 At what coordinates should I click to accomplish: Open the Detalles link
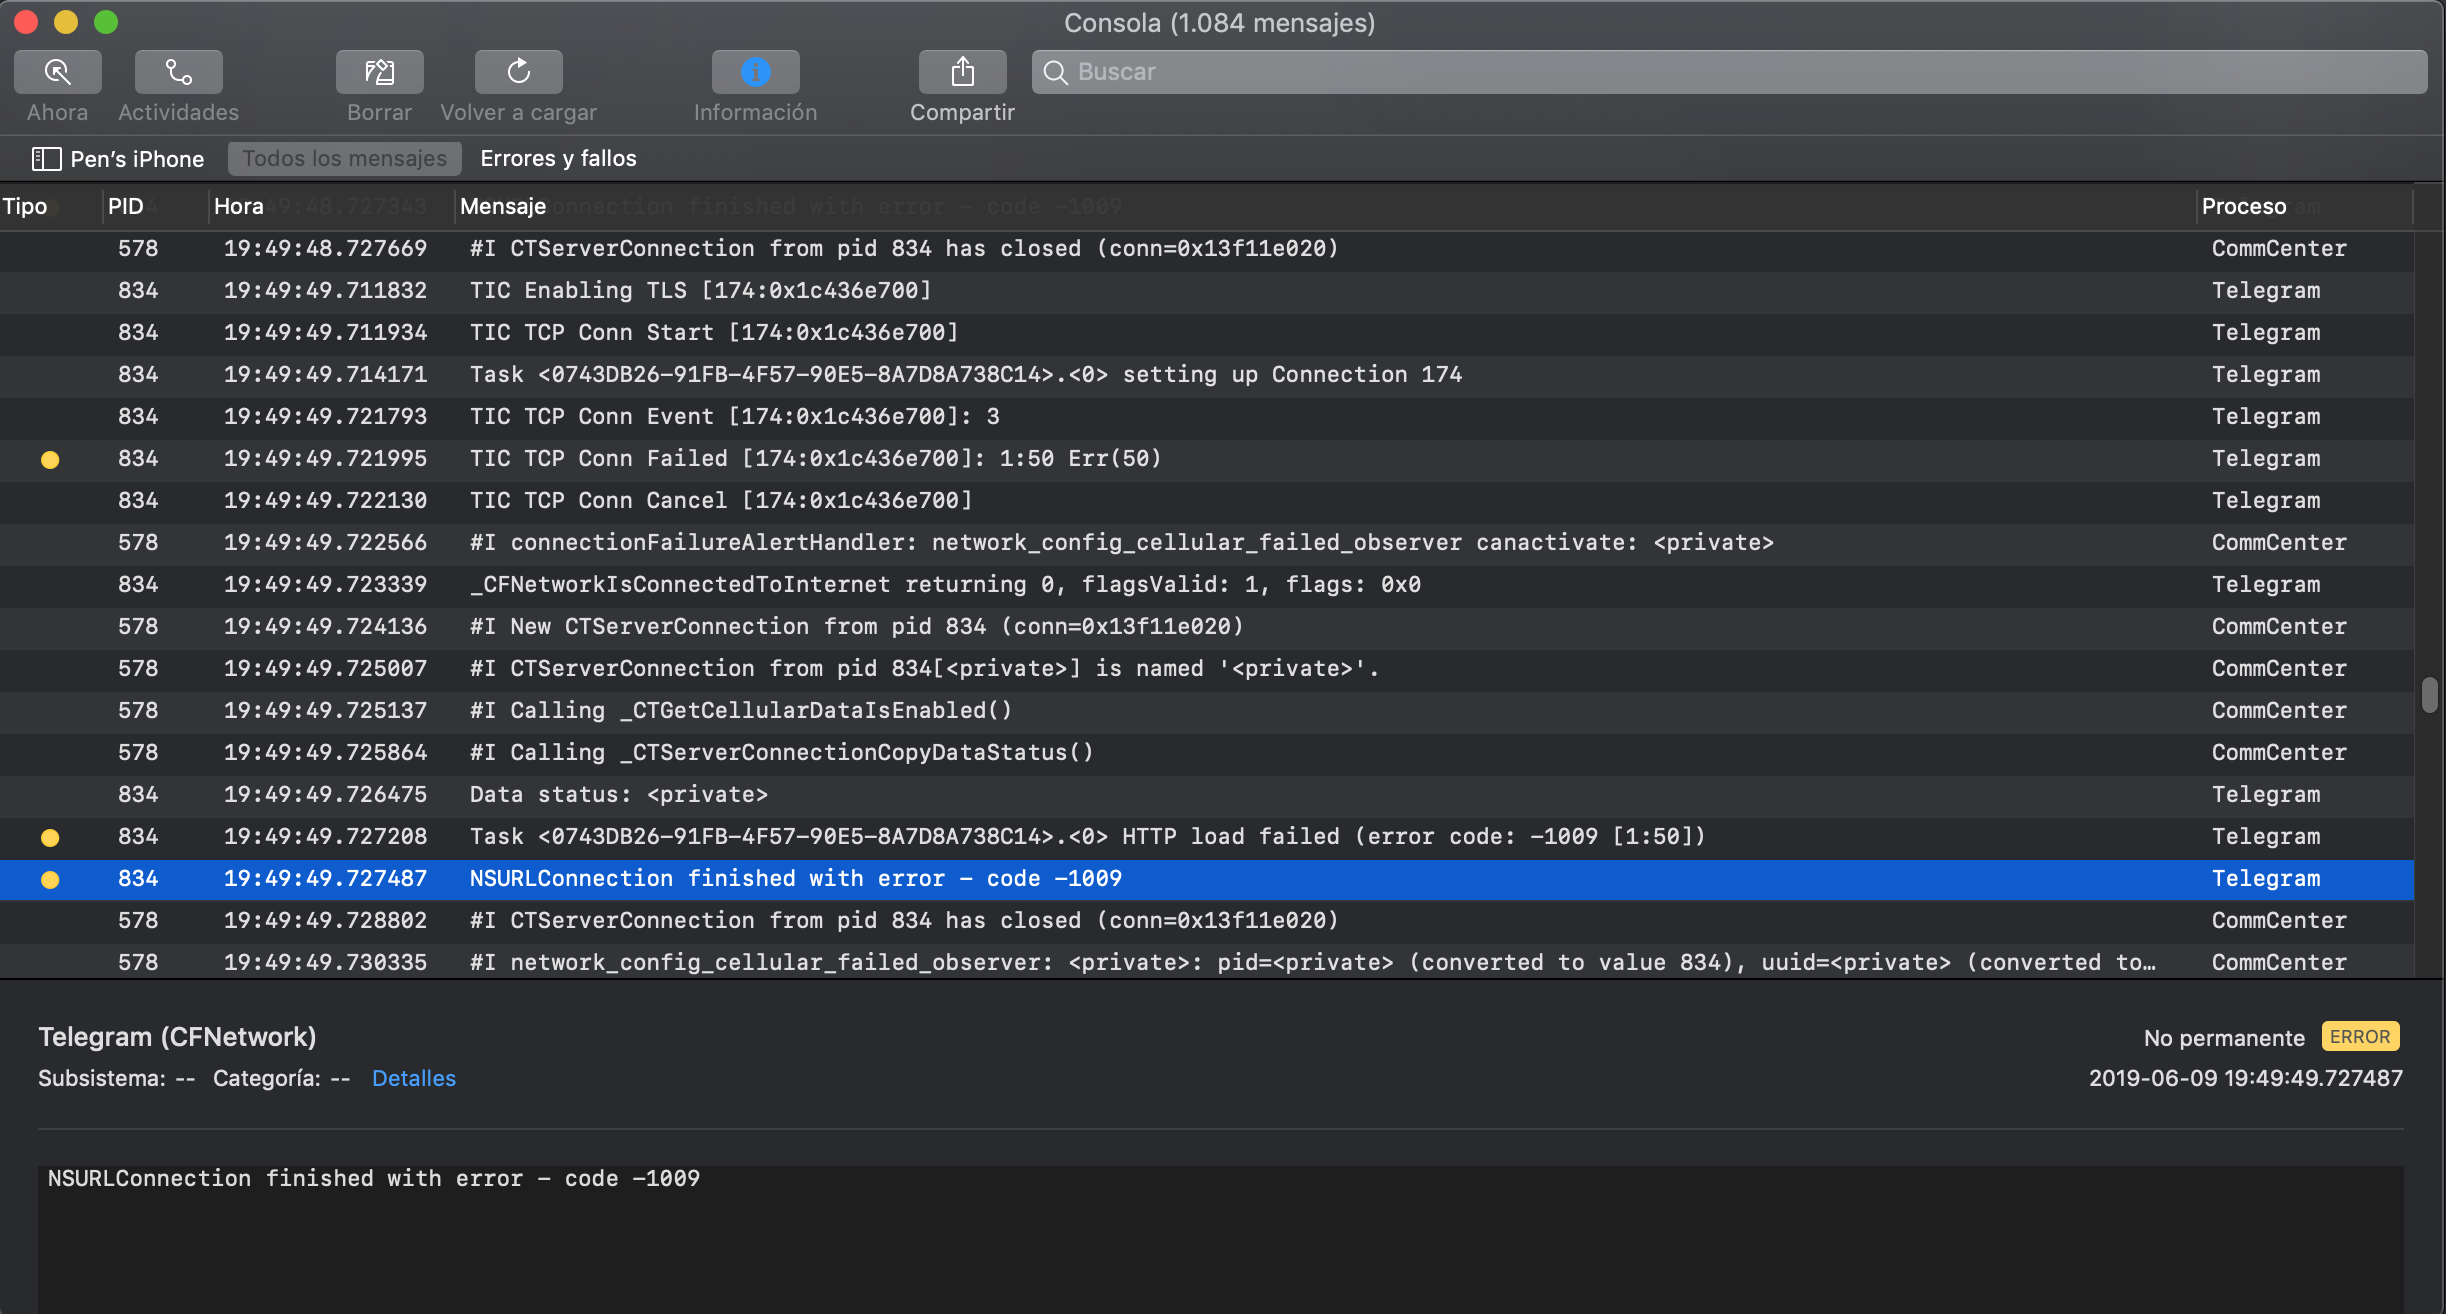pos(413,1078)
